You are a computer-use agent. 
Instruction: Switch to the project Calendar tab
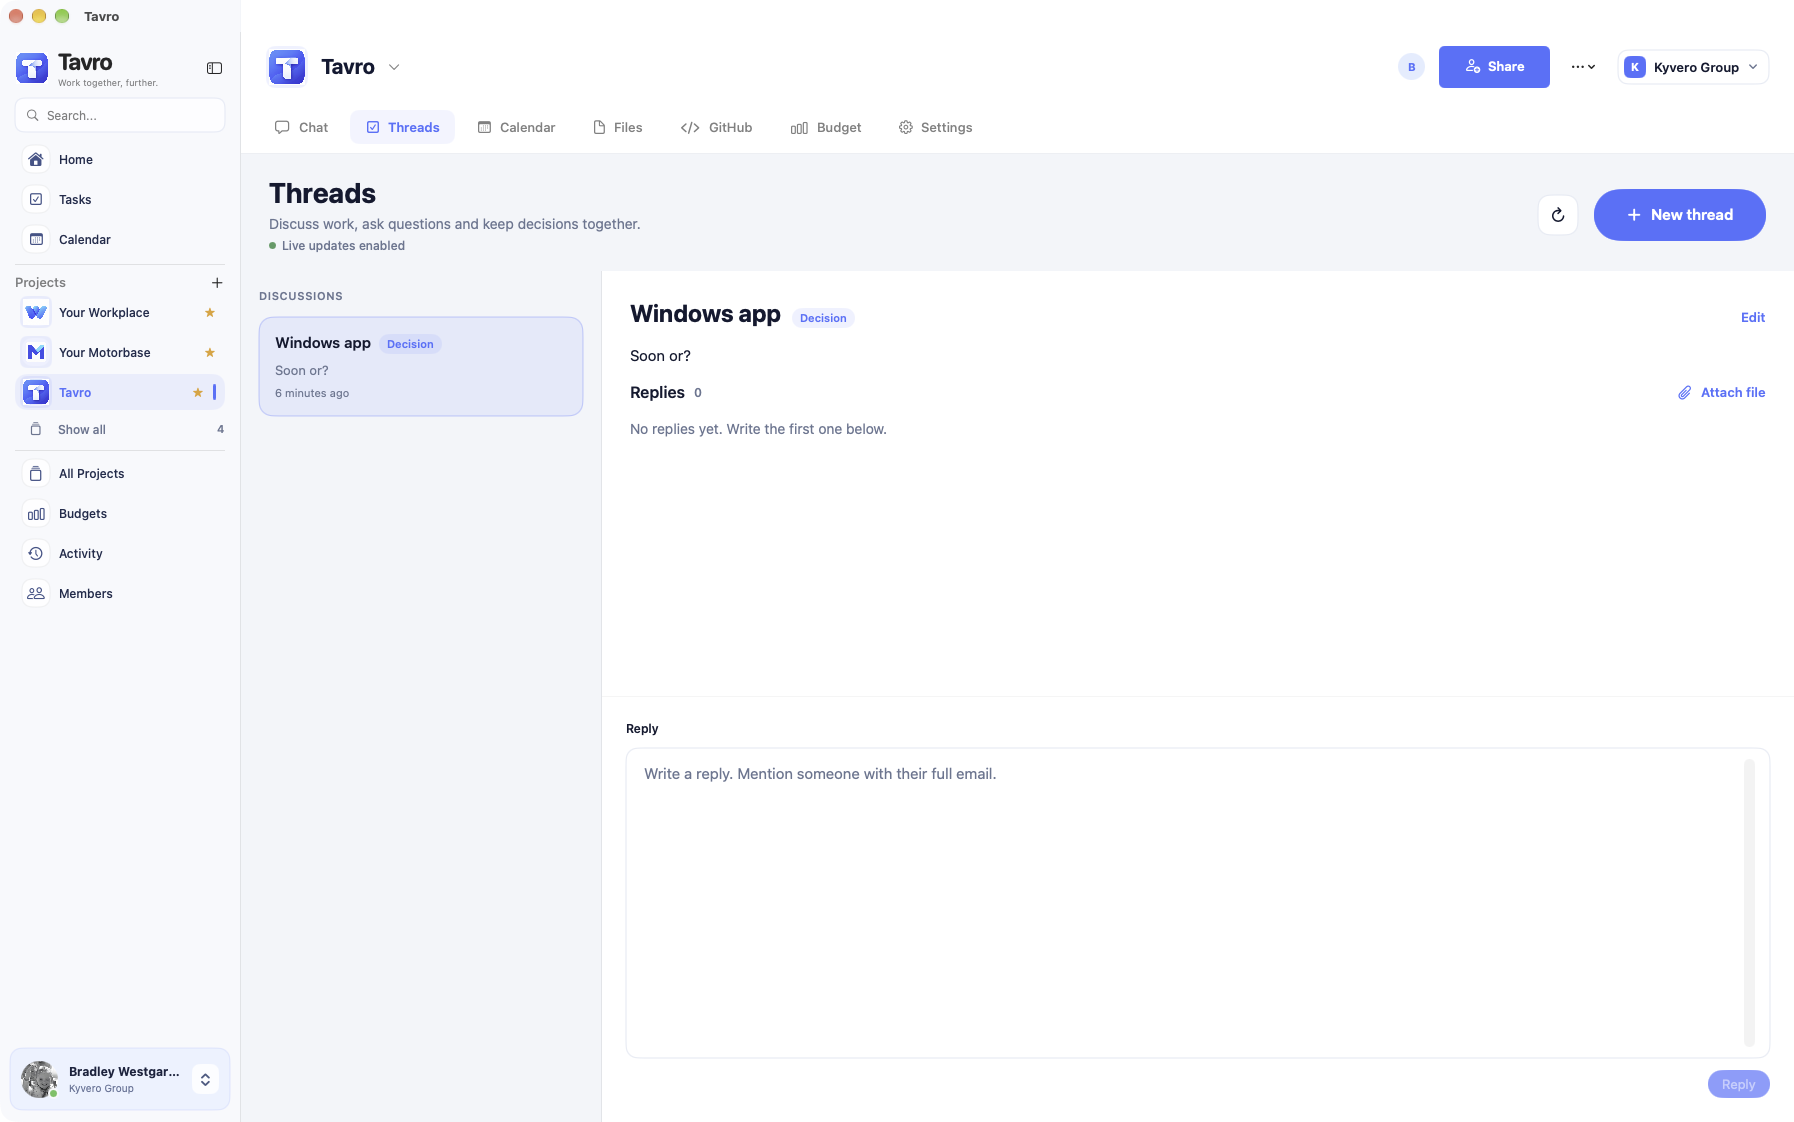coord(516,128)
